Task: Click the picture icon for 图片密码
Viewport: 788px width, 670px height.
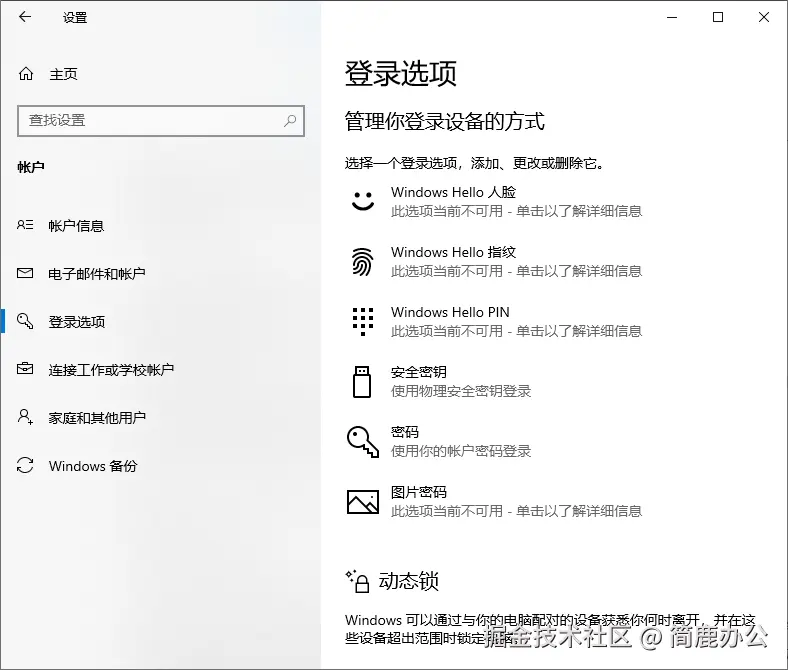Action: click(363, 502)
